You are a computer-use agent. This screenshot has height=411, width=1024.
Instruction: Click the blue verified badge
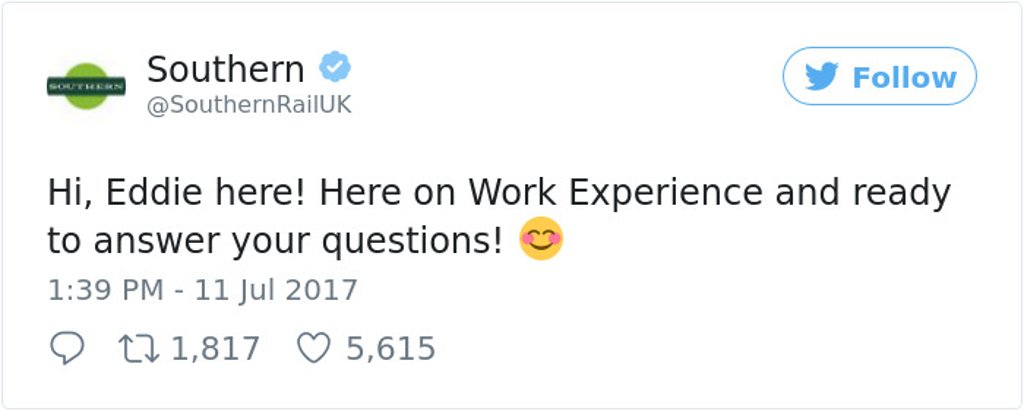(x=334, y=69)
